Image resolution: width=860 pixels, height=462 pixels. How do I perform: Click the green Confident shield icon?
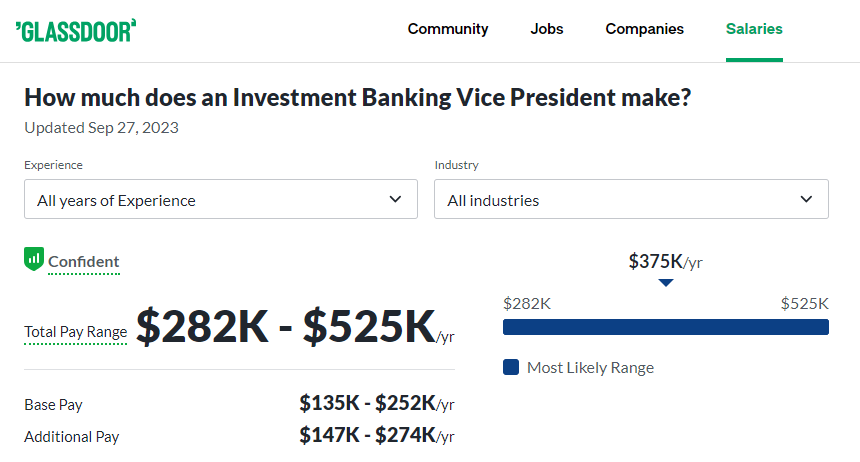pyautogui.click(x=34, y=259)
